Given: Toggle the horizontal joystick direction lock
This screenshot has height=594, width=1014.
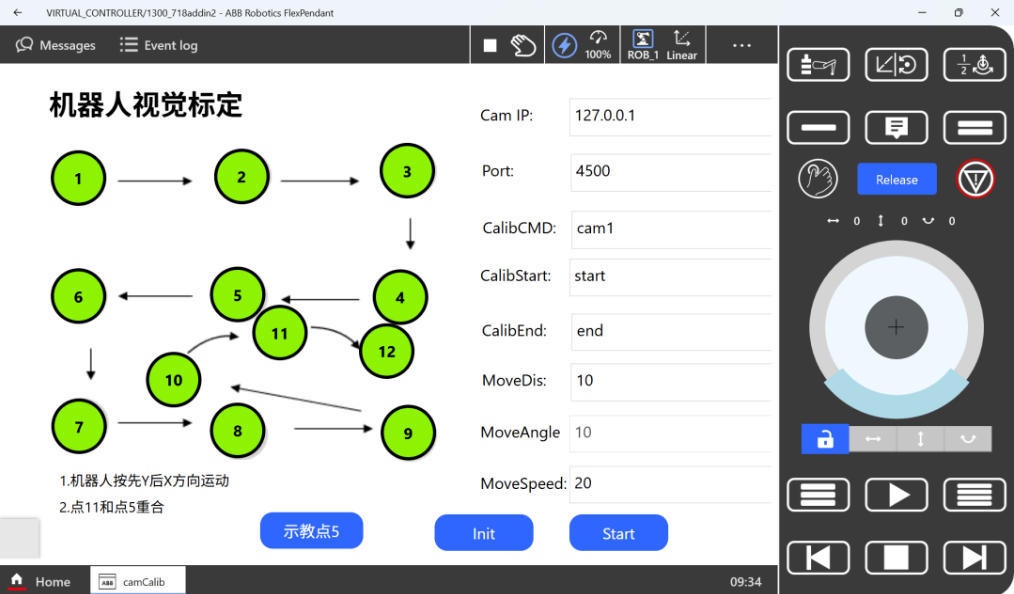Looking at the screenshot, I should click(873, 439).
